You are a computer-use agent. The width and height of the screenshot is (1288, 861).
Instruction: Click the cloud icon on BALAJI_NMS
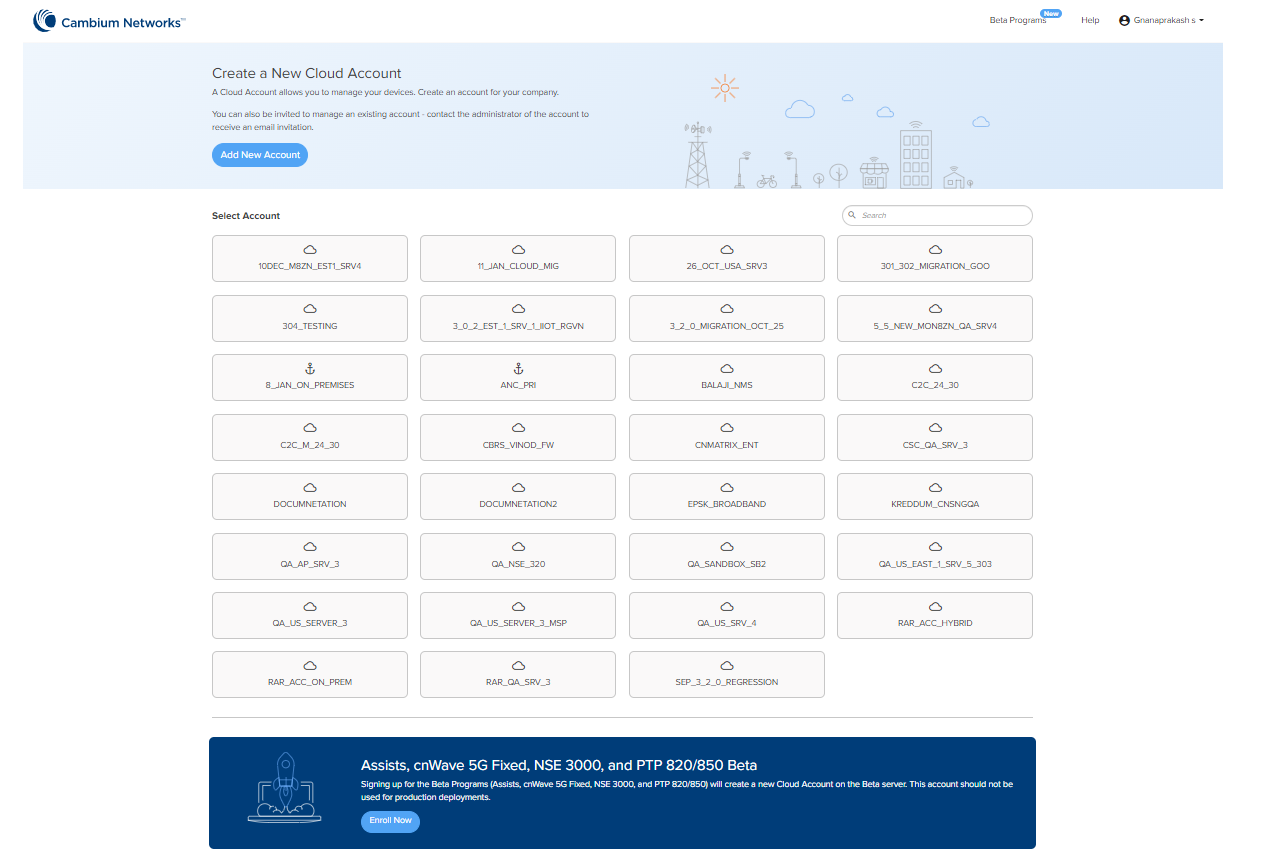tap(727, 369)
